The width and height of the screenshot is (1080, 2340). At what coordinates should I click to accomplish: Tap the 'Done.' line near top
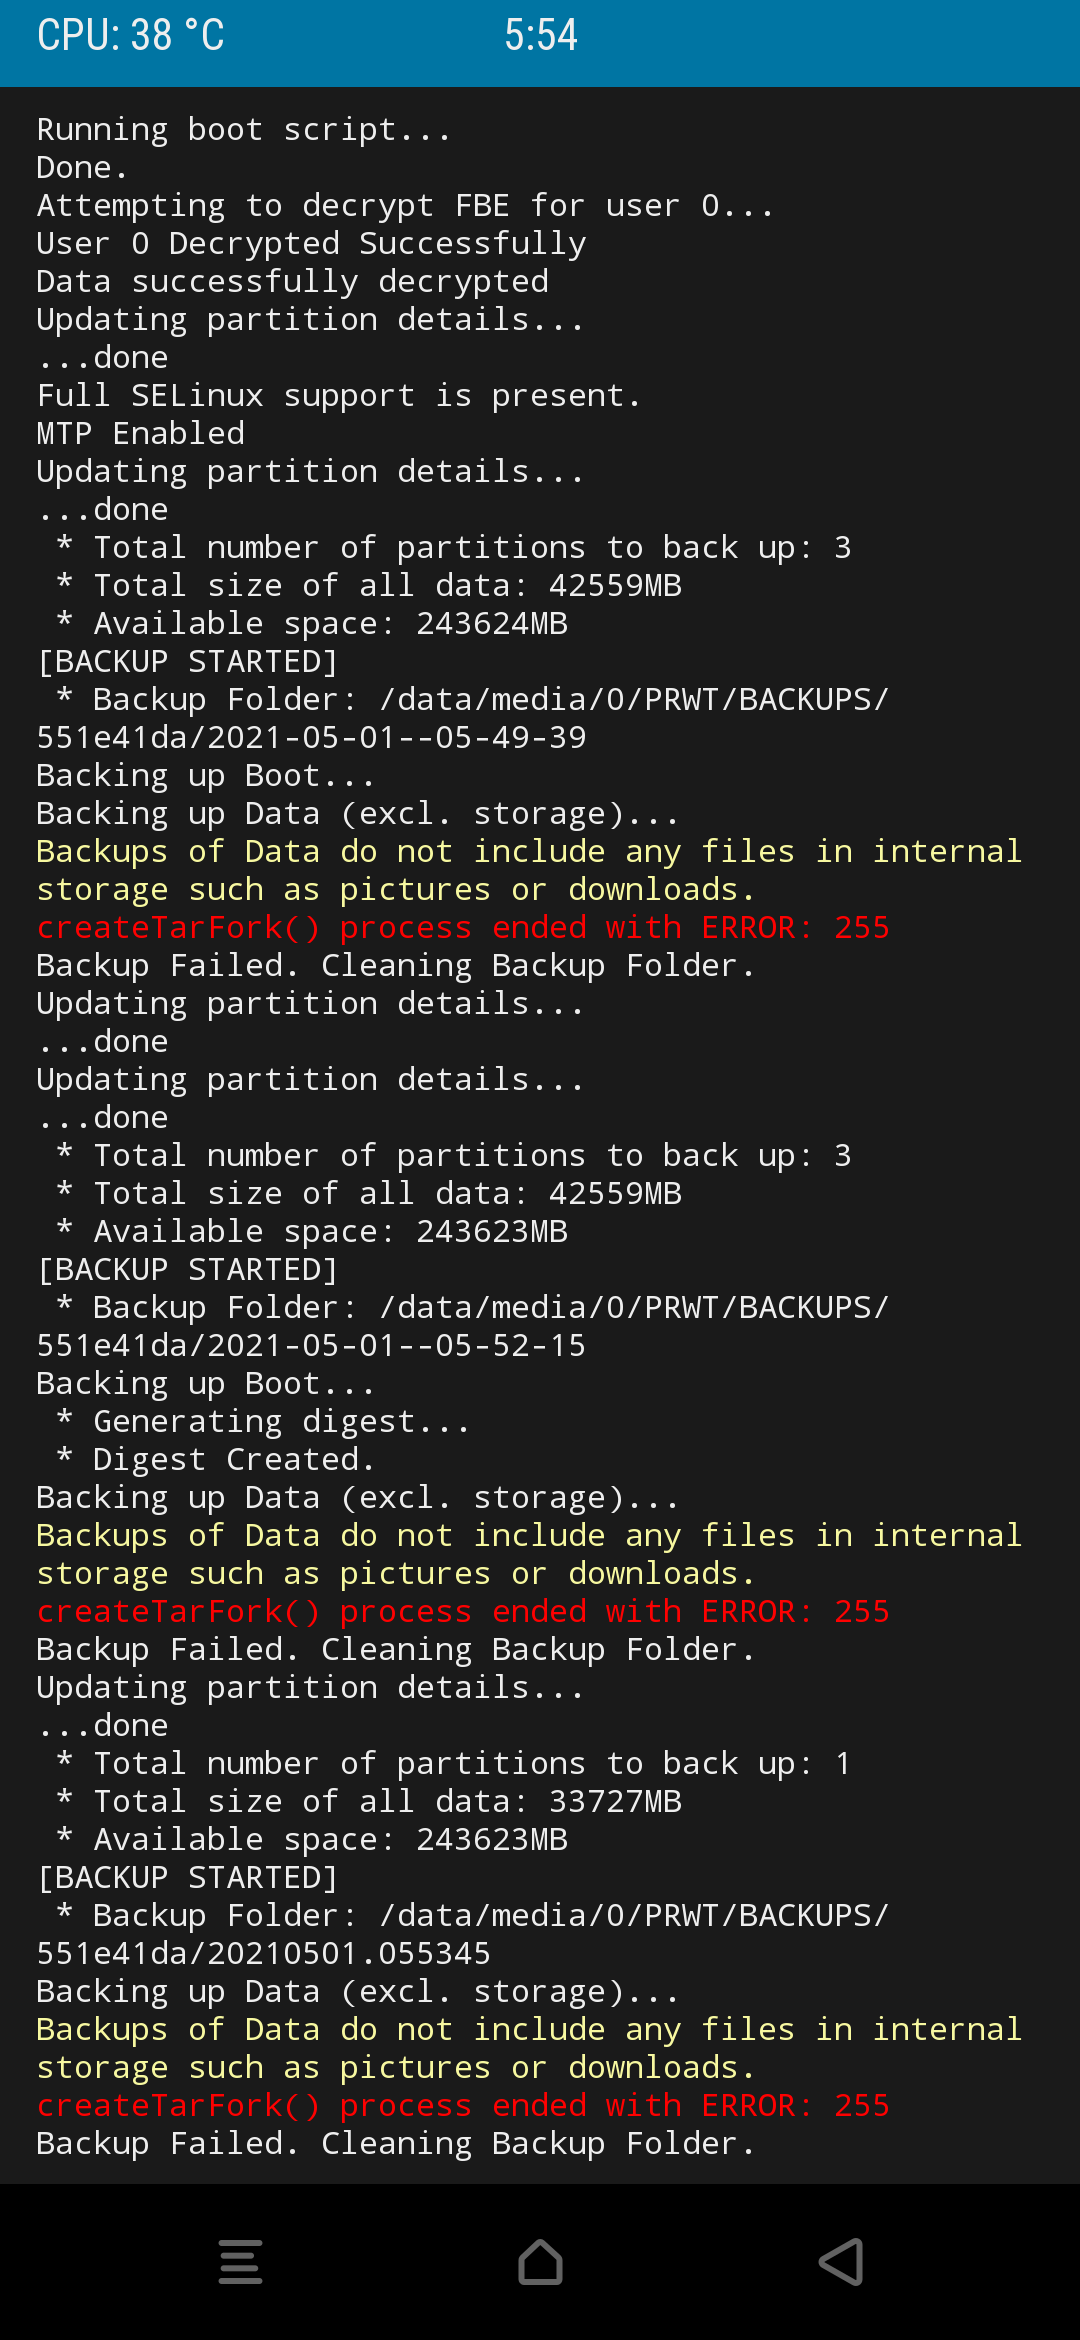(82, 168)
